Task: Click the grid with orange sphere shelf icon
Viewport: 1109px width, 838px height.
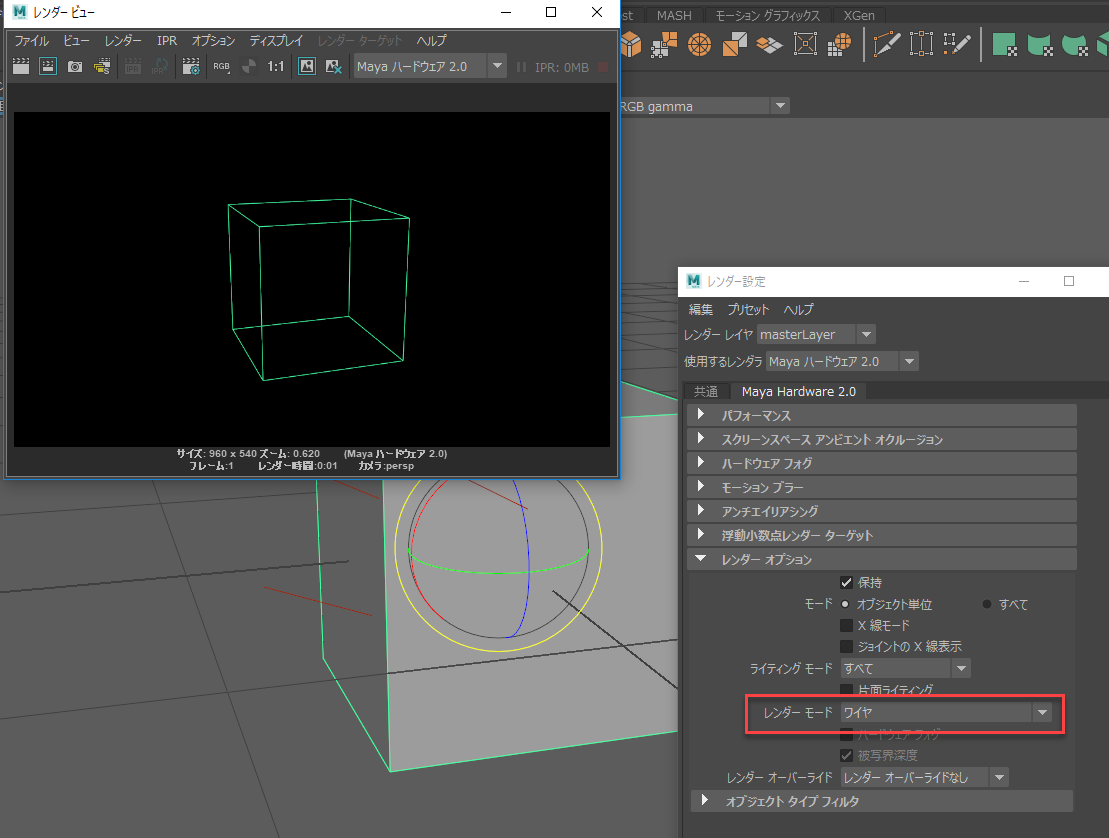Action: (x=840, y=45)
